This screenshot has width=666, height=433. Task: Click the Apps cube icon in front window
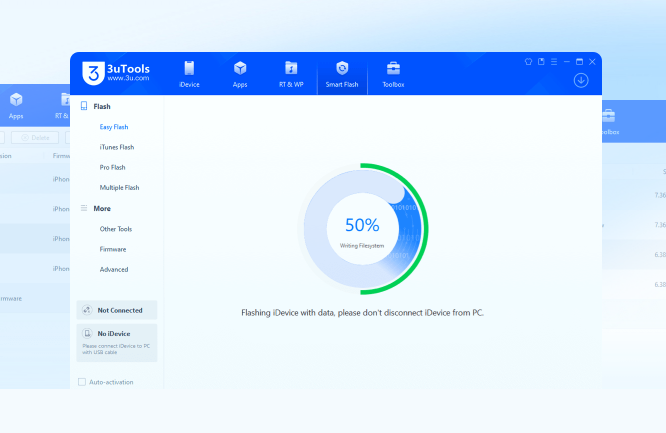coord(240,68)
